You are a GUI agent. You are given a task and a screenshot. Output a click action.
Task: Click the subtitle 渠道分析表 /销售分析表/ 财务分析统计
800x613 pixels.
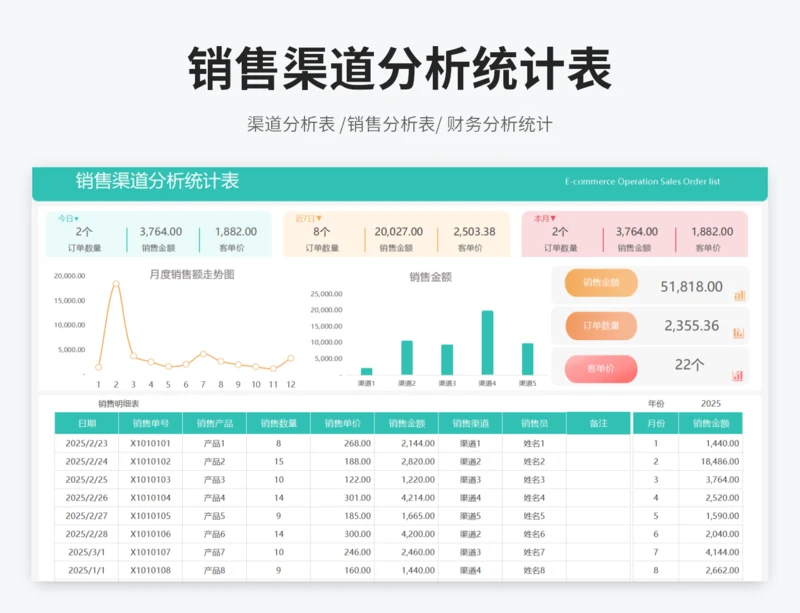pos(399,124)
